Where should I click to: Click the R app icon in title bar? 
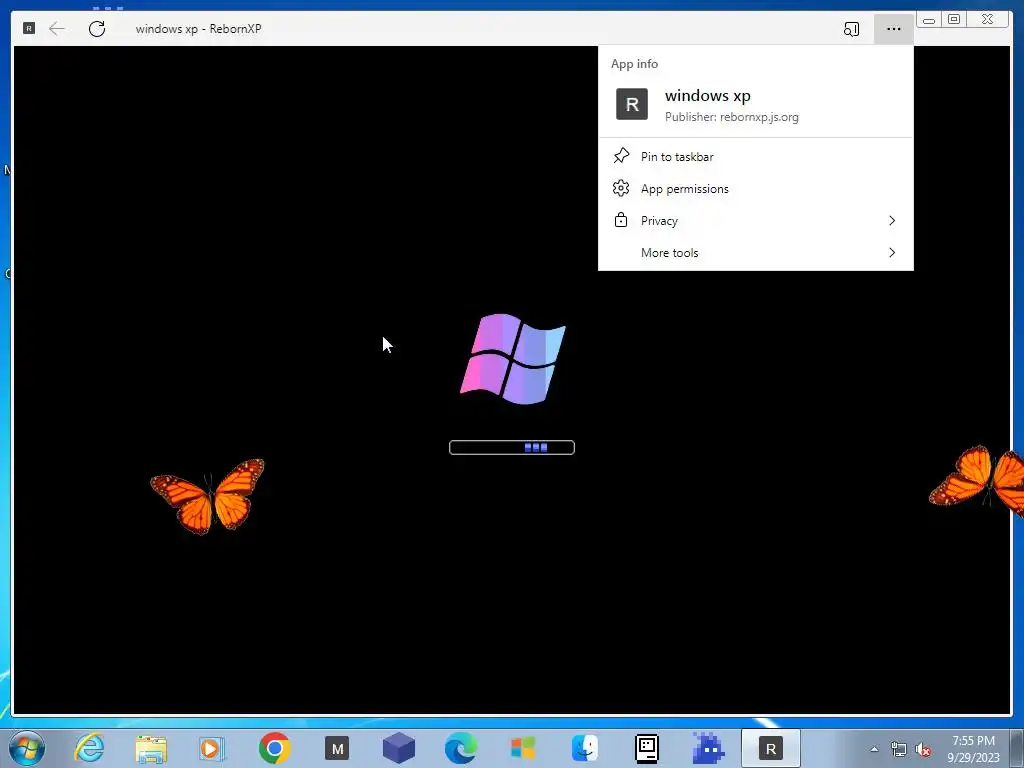coord(29,28)
